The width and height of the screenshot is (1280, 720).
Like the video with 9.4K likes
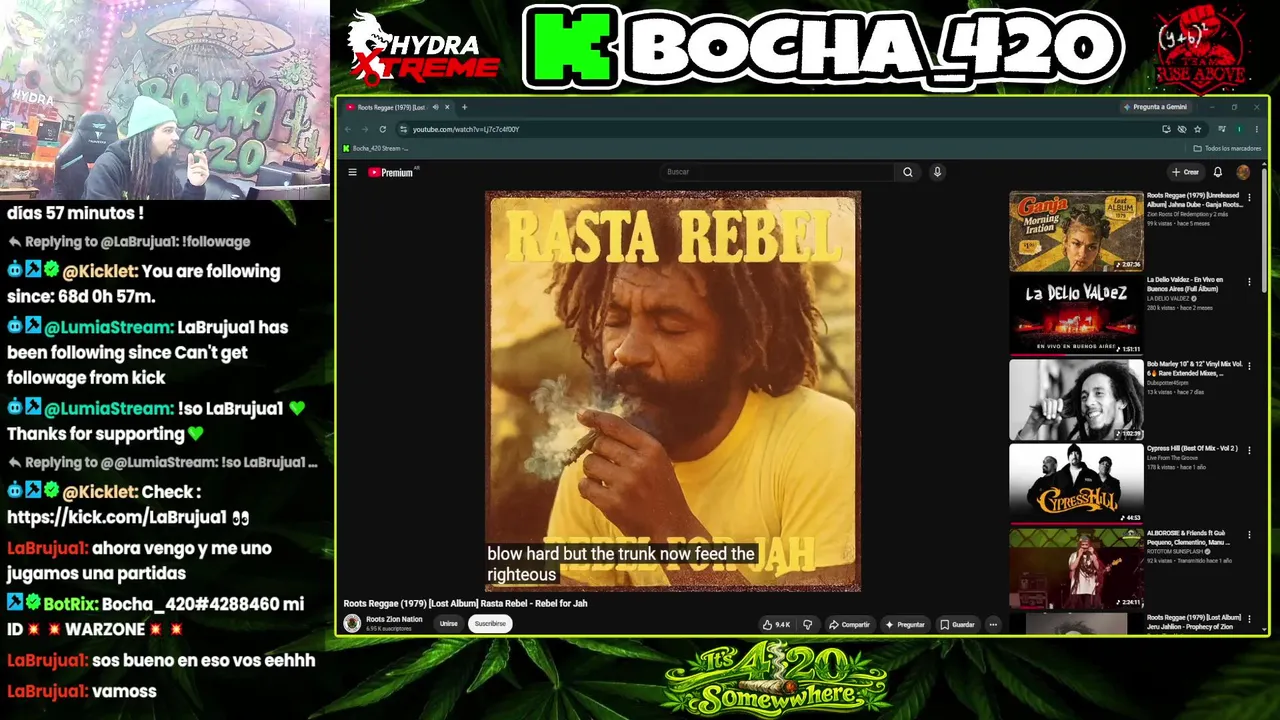pyautogui.click(x=776, y=624)
